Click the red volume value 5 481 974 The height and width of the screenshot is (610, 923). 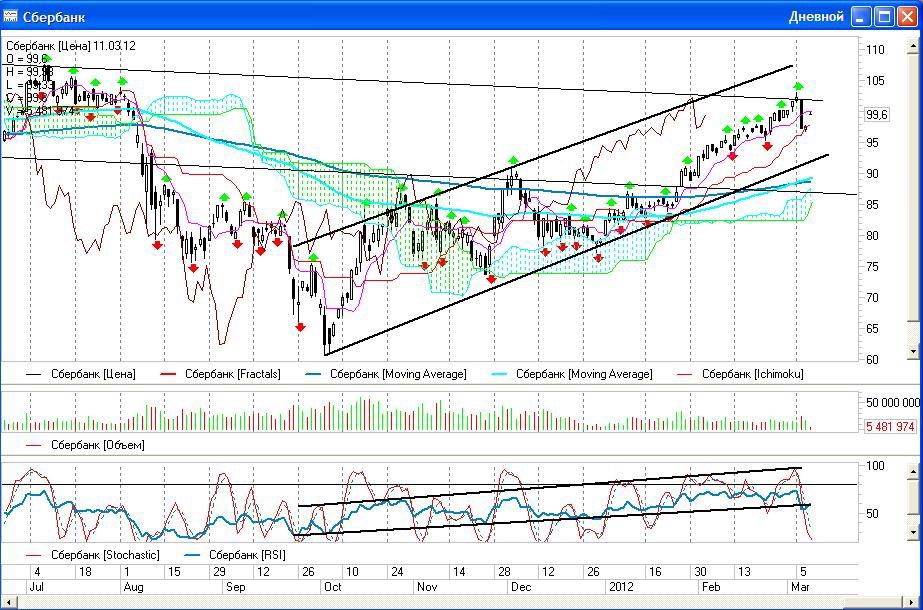tap(890, 427)
